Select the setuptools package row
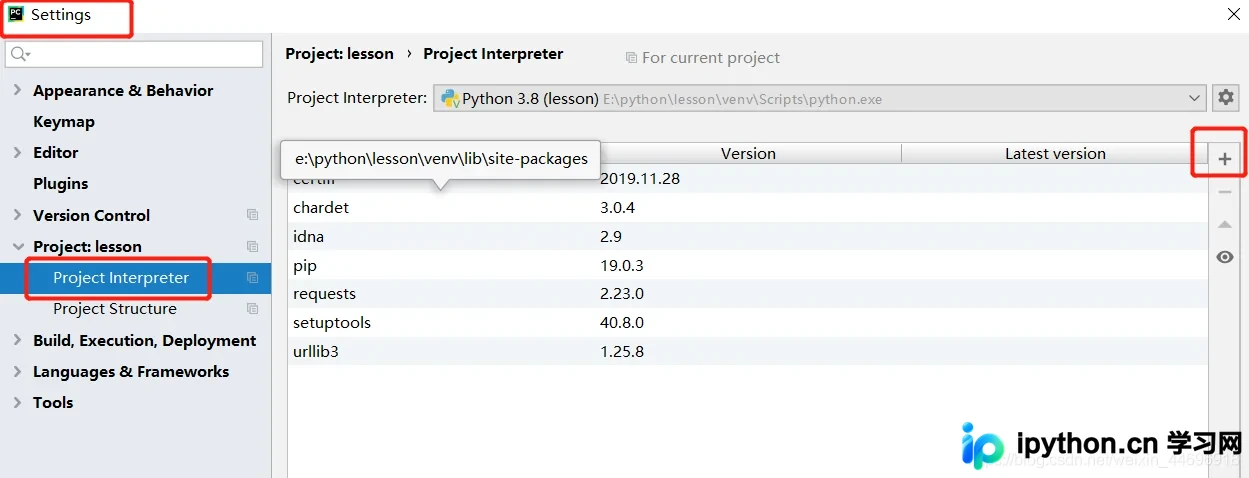Viewport: 1249px width, 478px height. (x=748, y=323)
